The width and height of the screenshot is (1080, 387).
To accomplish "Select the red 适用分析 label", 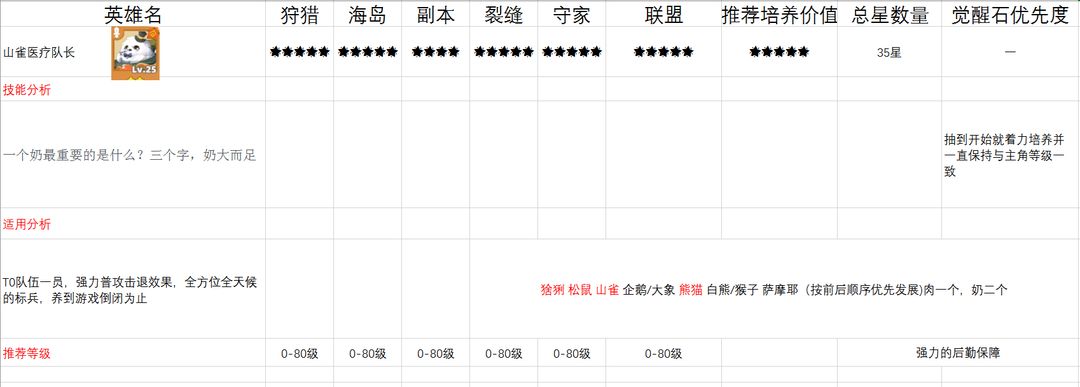I will point(27,224).
